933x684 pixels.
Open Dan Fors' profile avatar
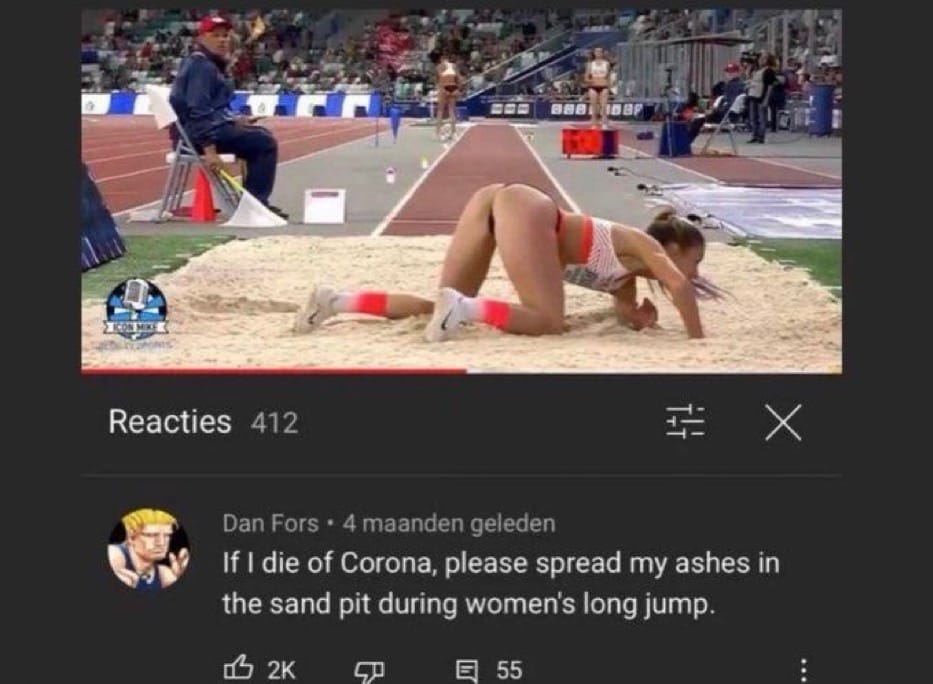[x=149, y=548]
